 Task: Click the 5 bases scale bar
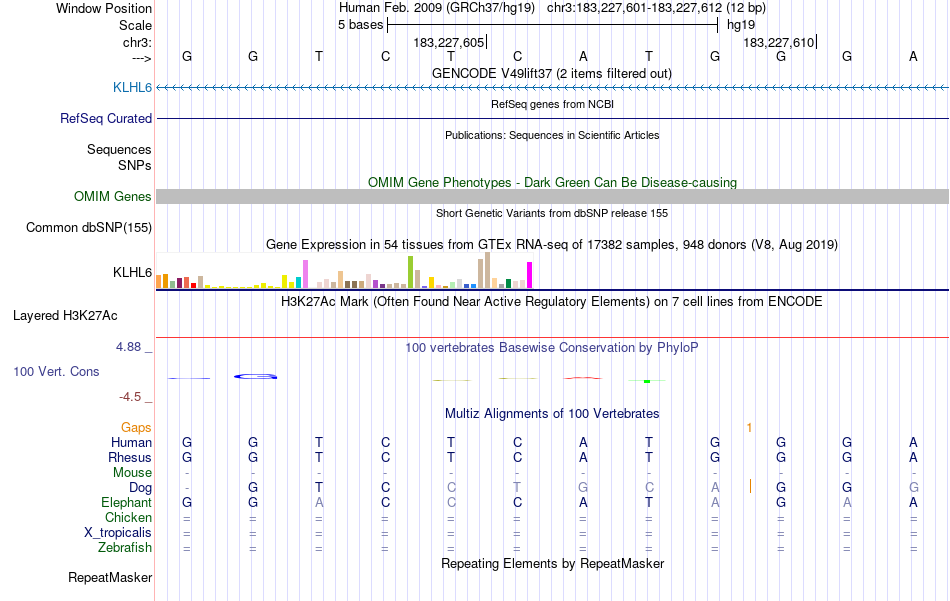553,25
